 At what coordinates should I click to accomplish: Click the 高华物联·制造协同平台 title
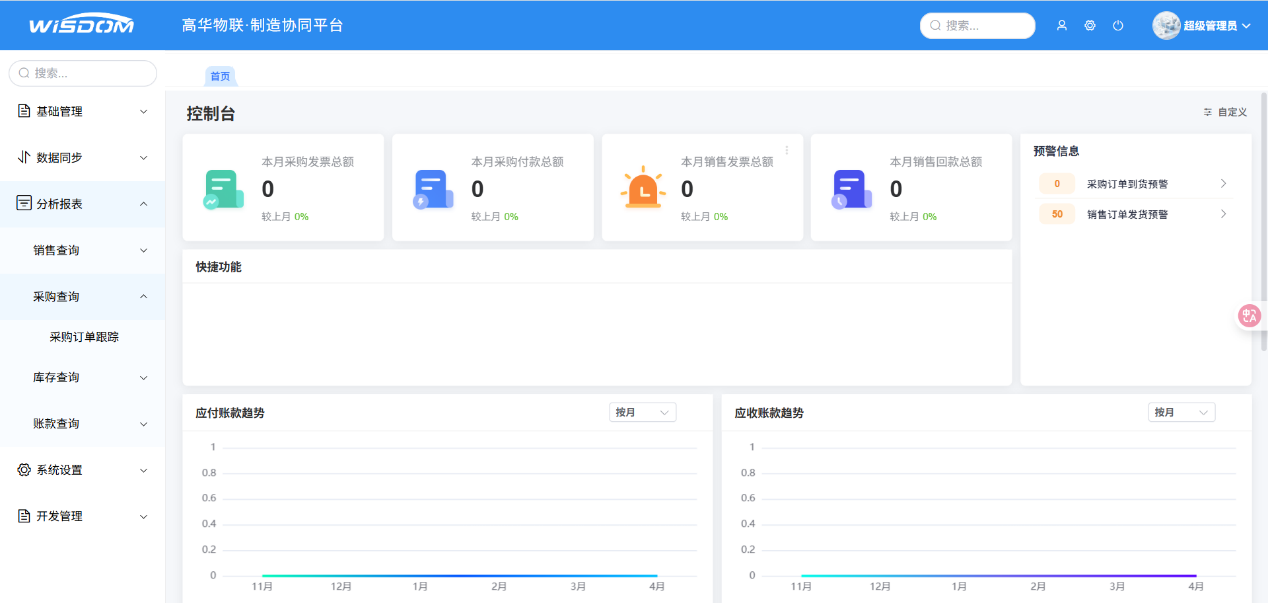[263, 25]
